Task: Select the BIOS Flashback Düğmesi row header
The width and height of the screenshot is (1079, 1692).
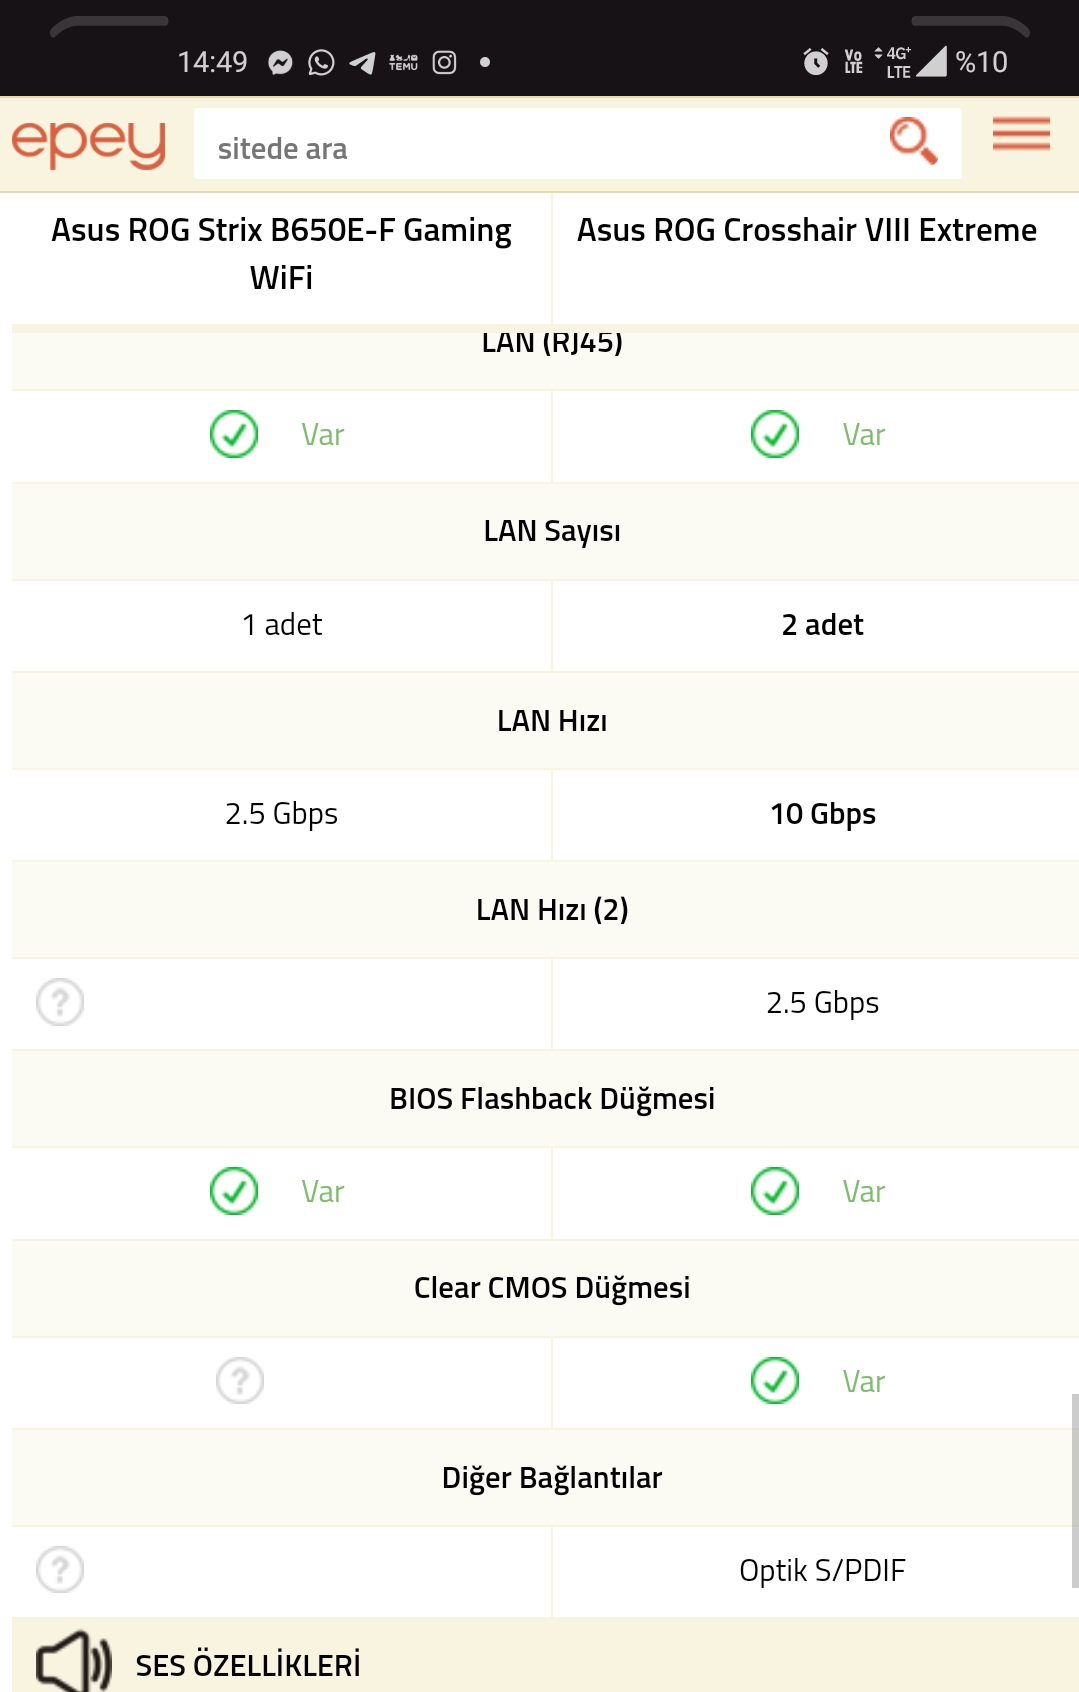Action: (545, 1099)
